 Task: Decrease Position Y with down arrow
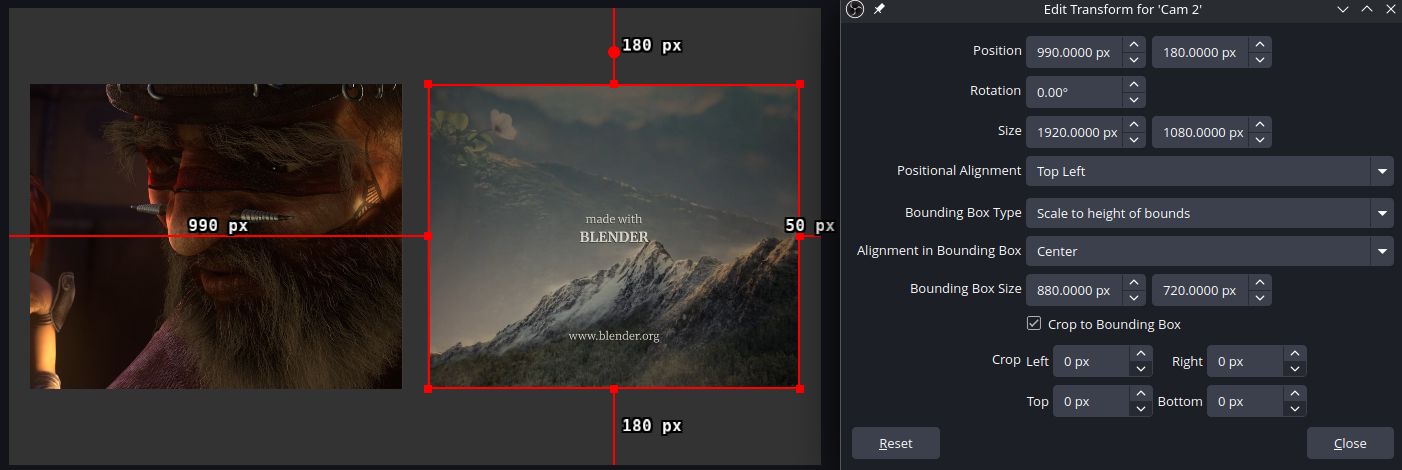click(1261, 60)
